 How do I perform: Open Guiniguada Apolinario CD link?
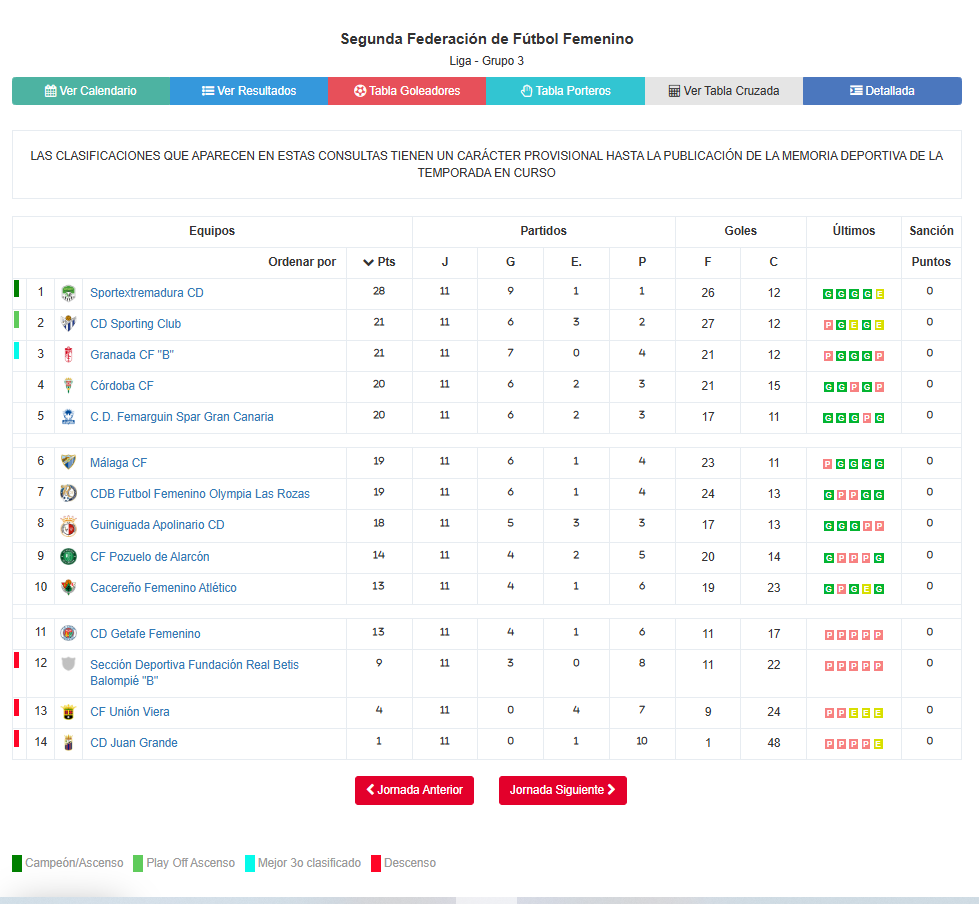[x=157, y=525]
